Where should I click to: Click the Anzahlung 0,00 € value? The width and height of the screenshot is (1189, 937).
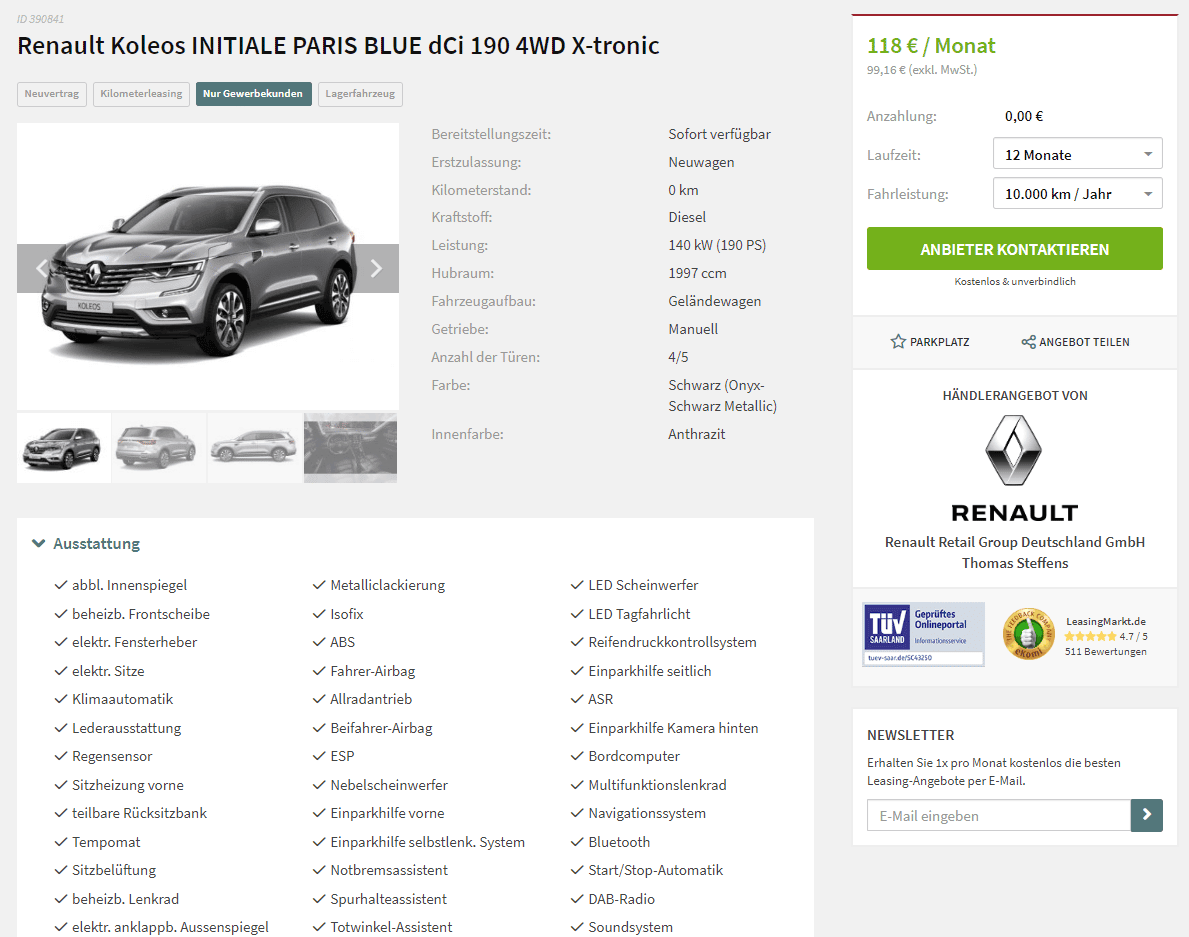pos(1024,116)
